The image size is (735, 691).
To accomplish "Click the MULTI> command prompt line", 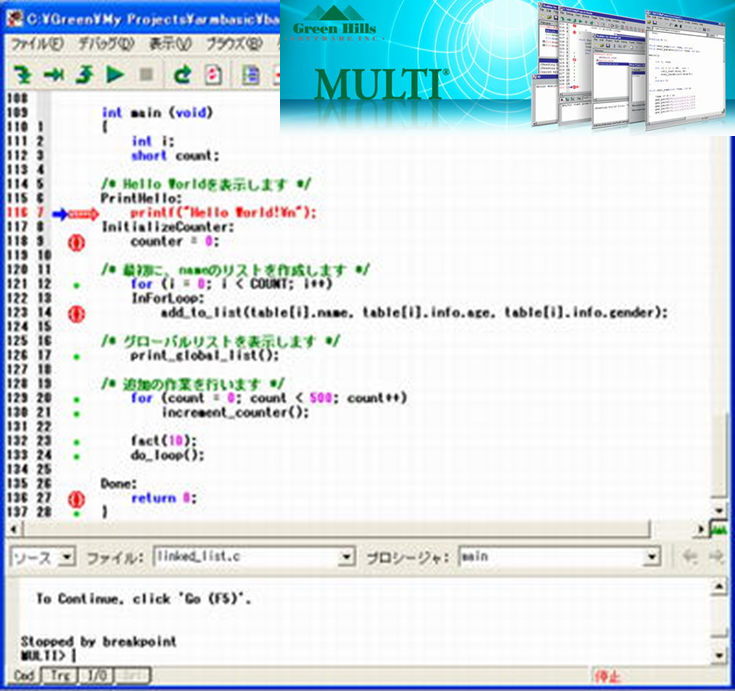I will click(x=48, y=655).
